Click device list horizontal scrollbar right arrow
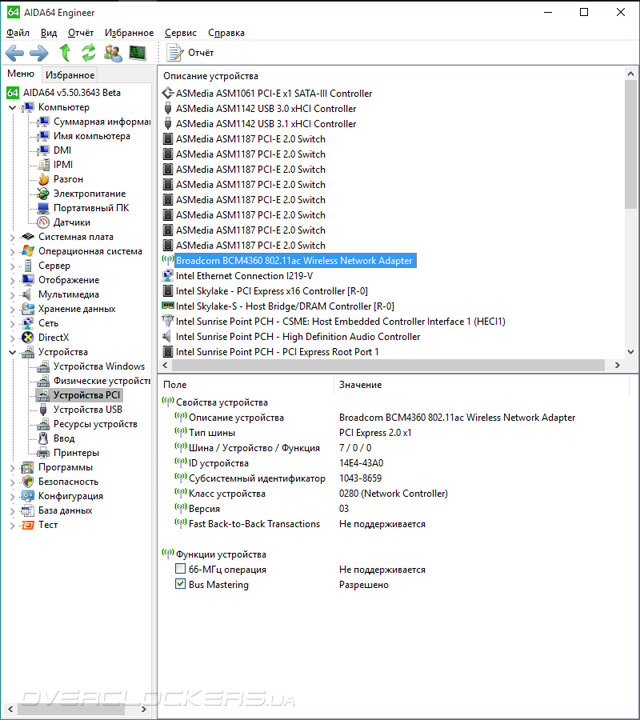The image size is (640, 720). (618, 365)
